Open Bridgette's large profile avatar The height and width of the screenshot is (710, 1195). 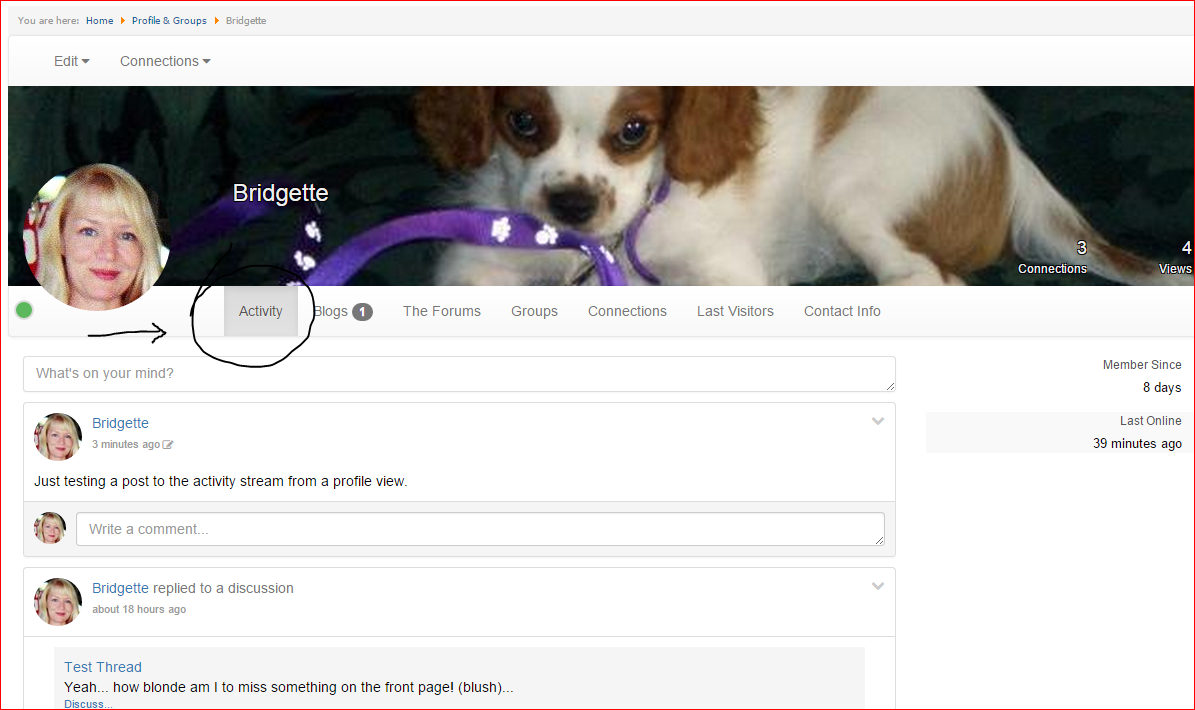click(97, 237)
